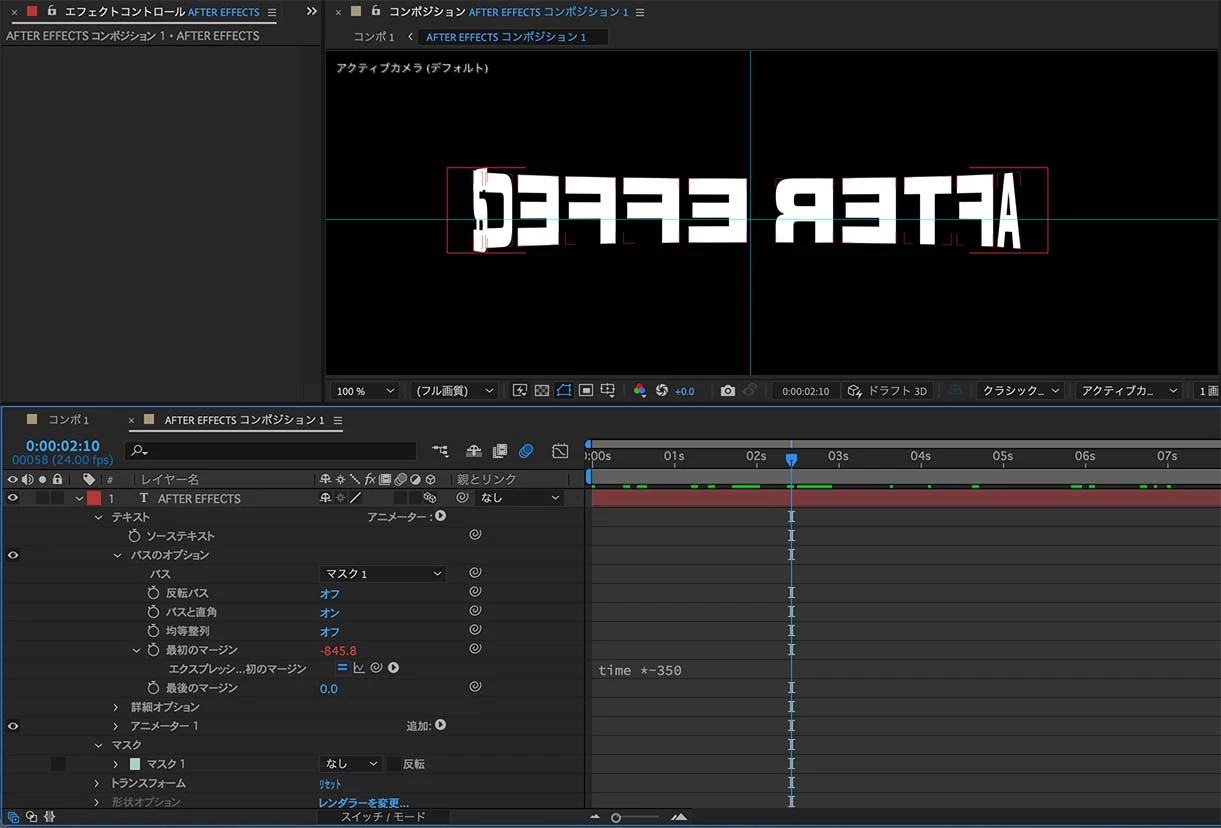The image size is (1221, 828).
Task: Click stopwatch for 最後のマージン
Action: pyautogui.click(x=153, y=688)
